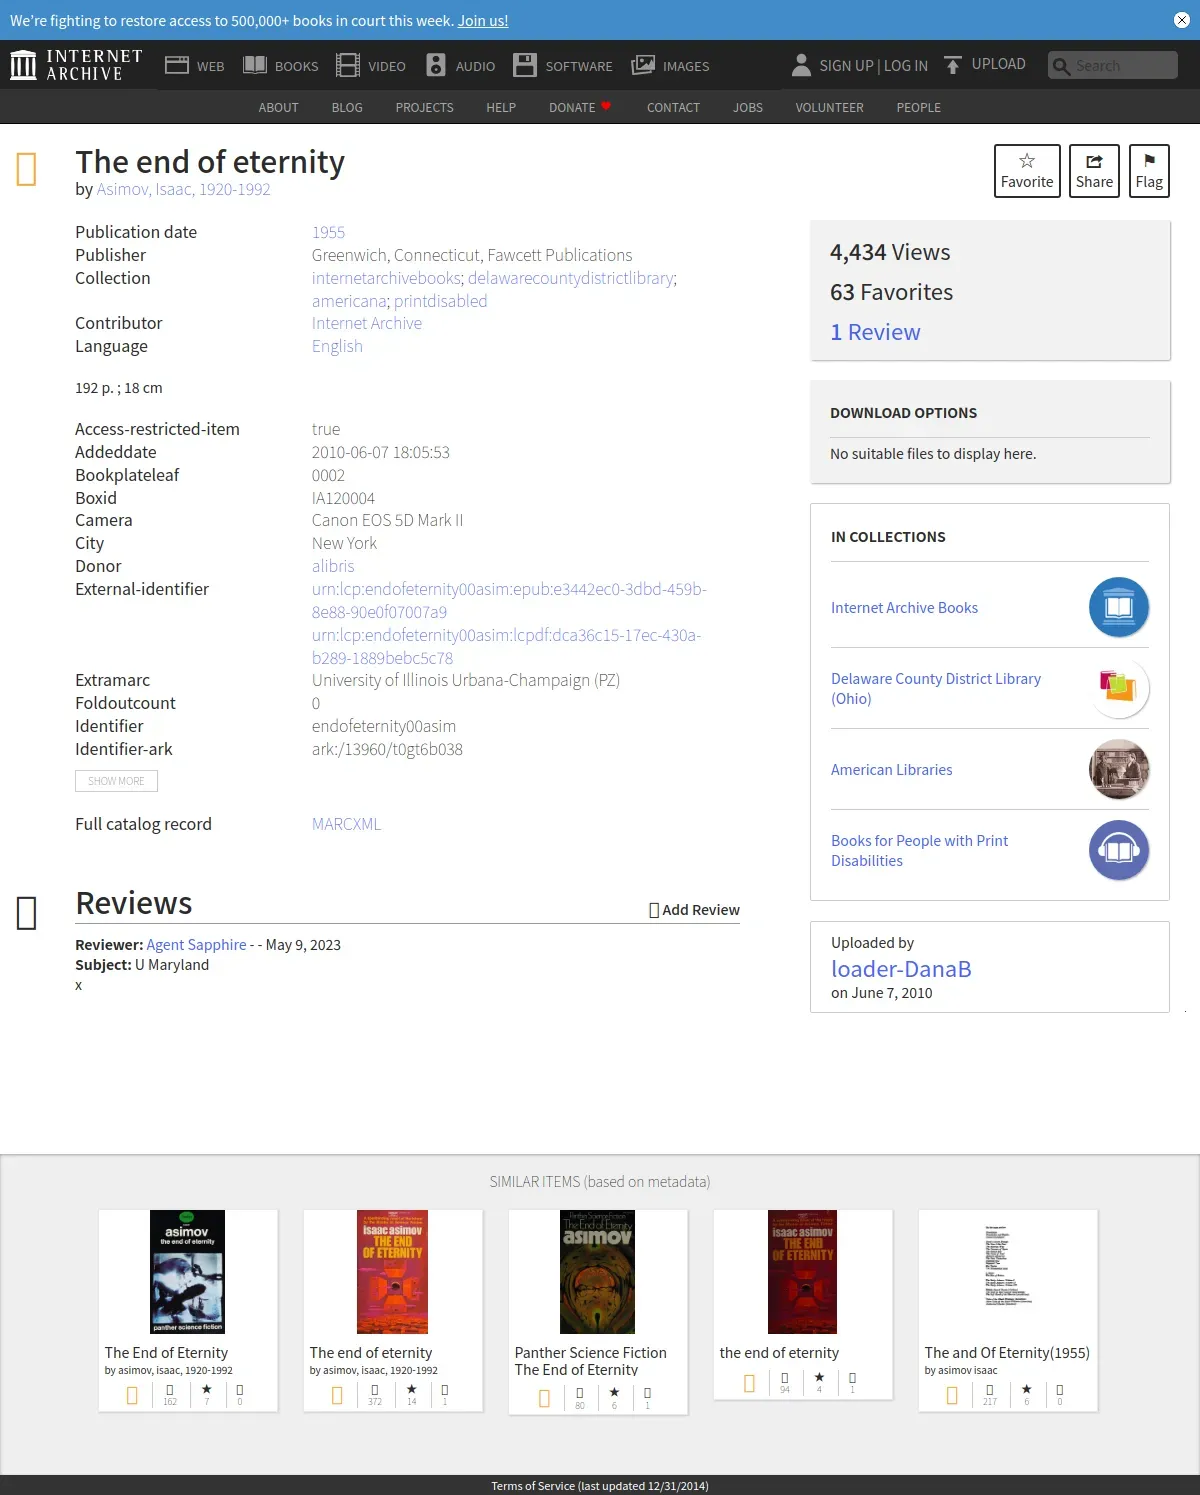The image size is (1200, 1495).
Task: Open author Asimov, Isaac, 1920-1992 link
Action: (183, 189)
